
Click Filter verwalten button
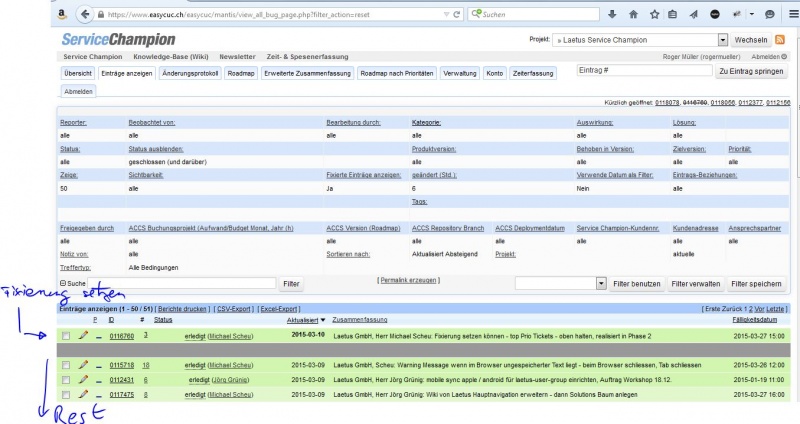point(695,284)
